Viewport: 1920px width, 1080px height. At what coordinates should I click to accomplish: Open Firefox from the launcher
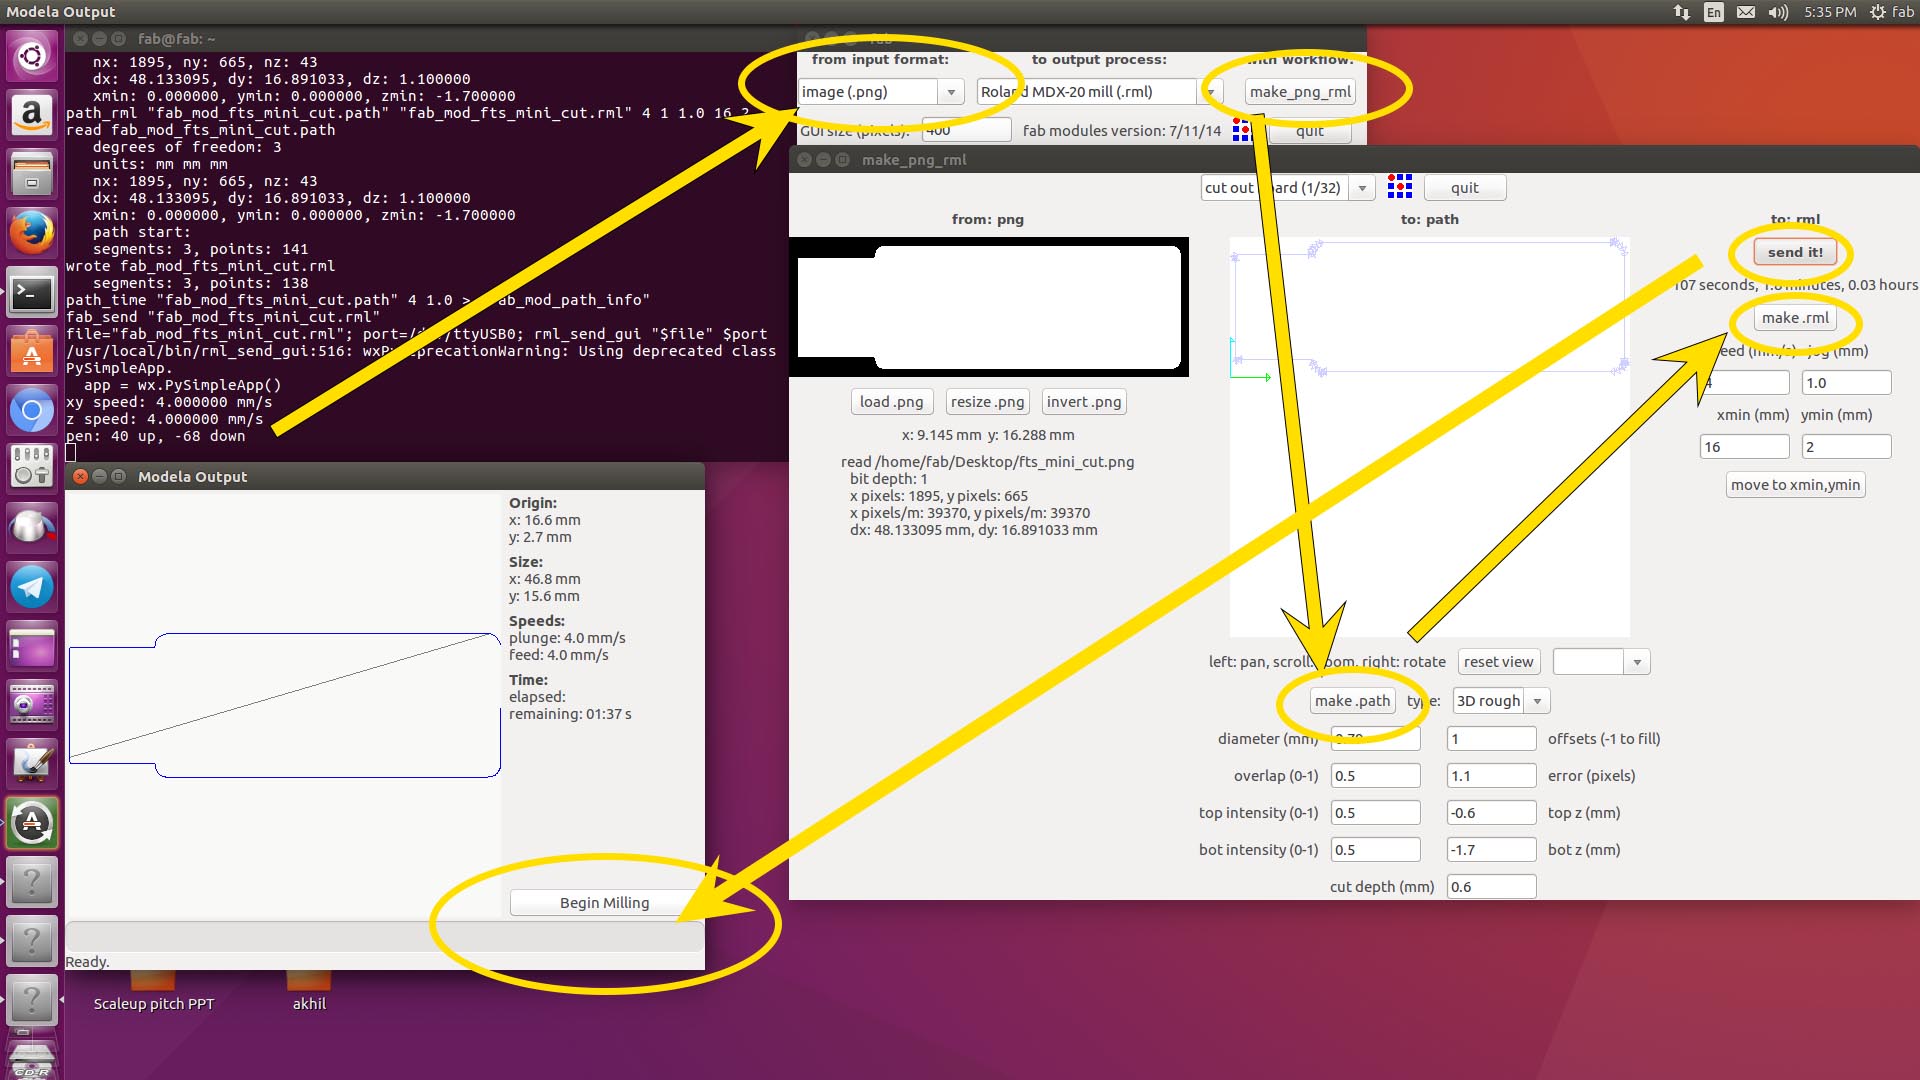[x=32, y=233]
